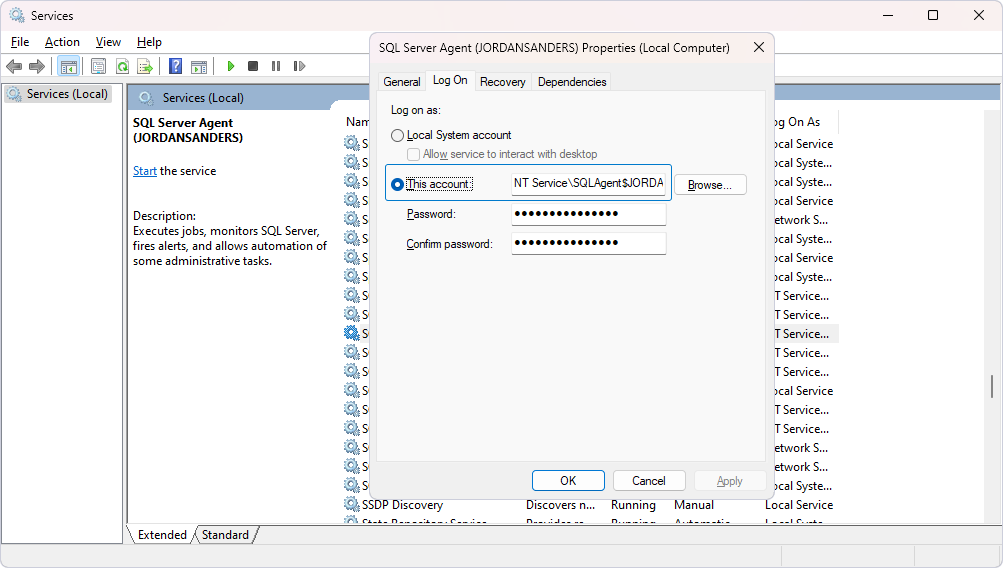Click the Stop Service toolbar icon
1003x568 pixels.
253,67
